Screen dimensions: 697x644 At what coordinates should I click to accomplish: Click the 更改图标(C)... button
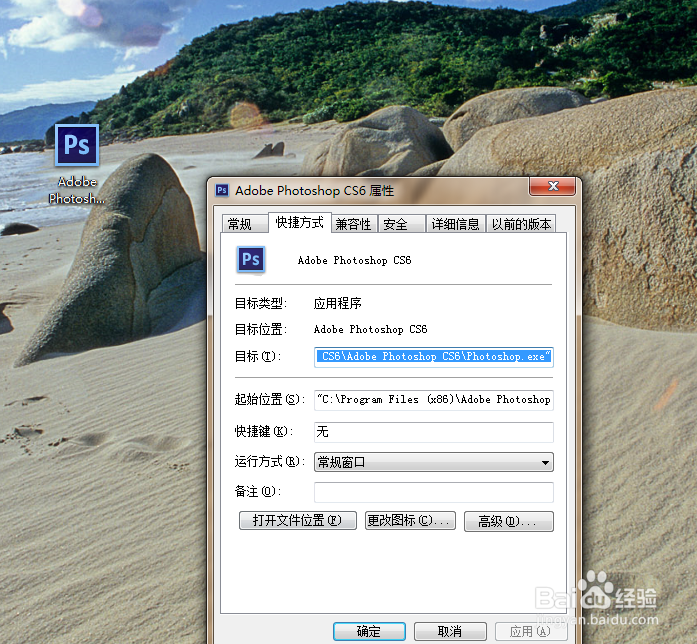(x=410, y=520)
